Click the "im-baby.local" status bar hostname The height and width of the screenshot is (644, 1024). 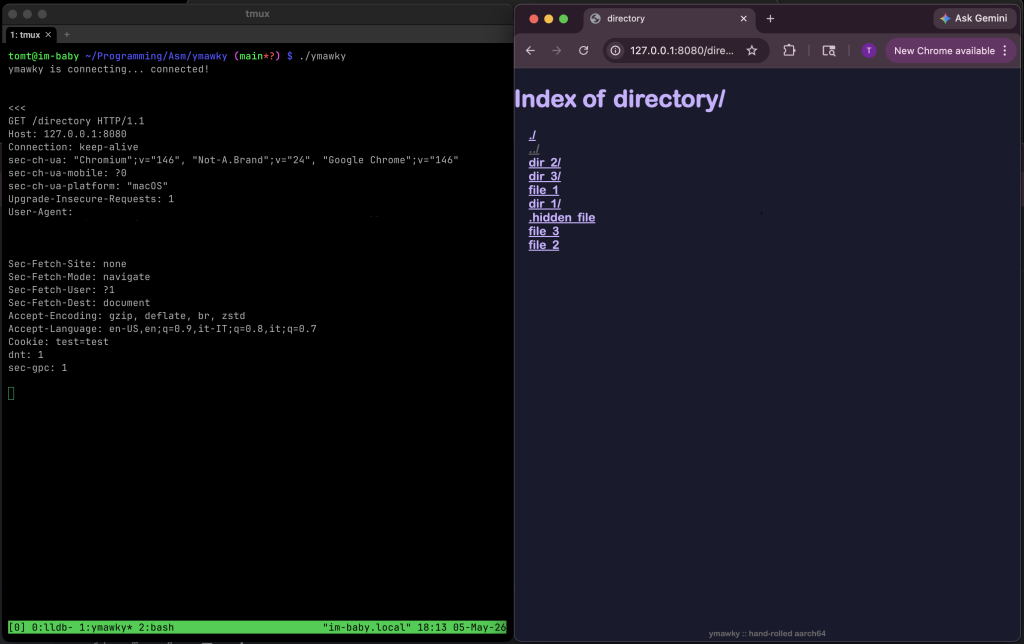tap(367, 628)
